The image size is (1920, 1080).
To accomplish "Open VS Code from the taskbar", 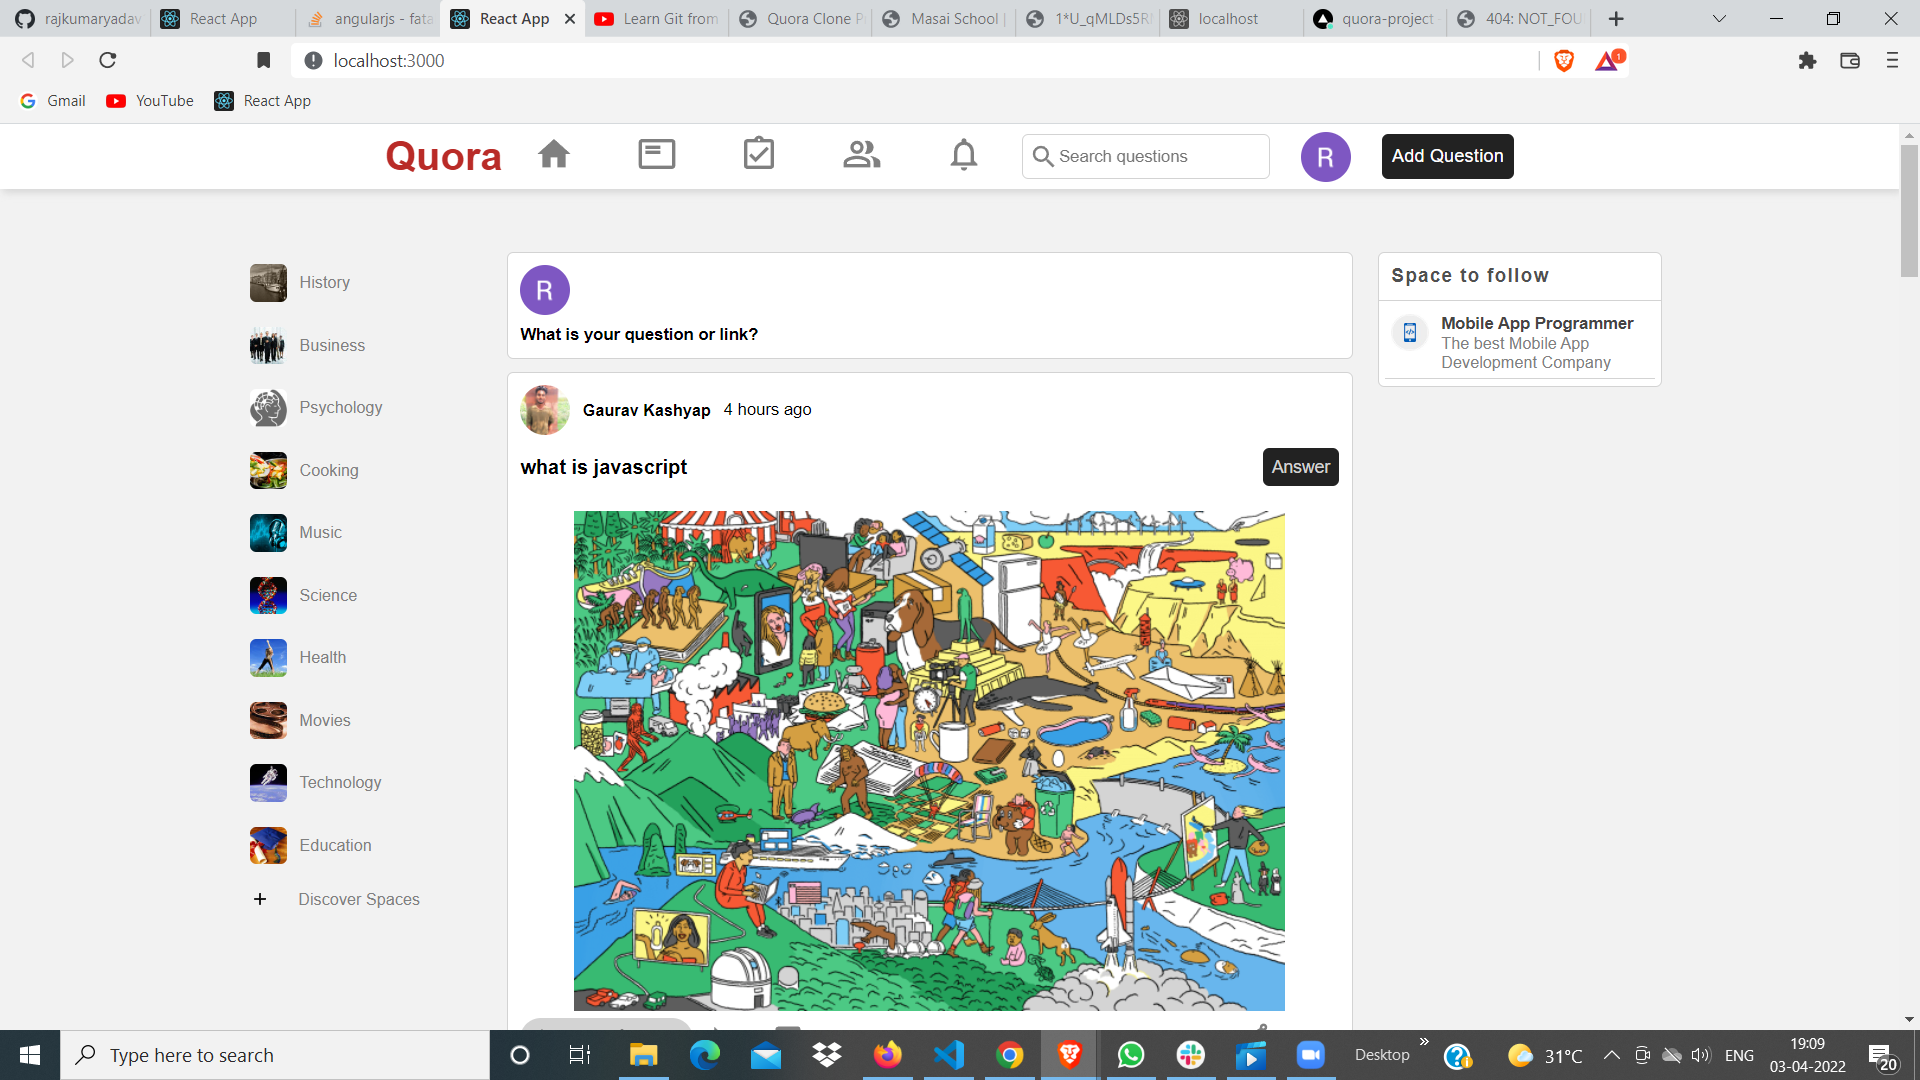I will point(948,1055).
